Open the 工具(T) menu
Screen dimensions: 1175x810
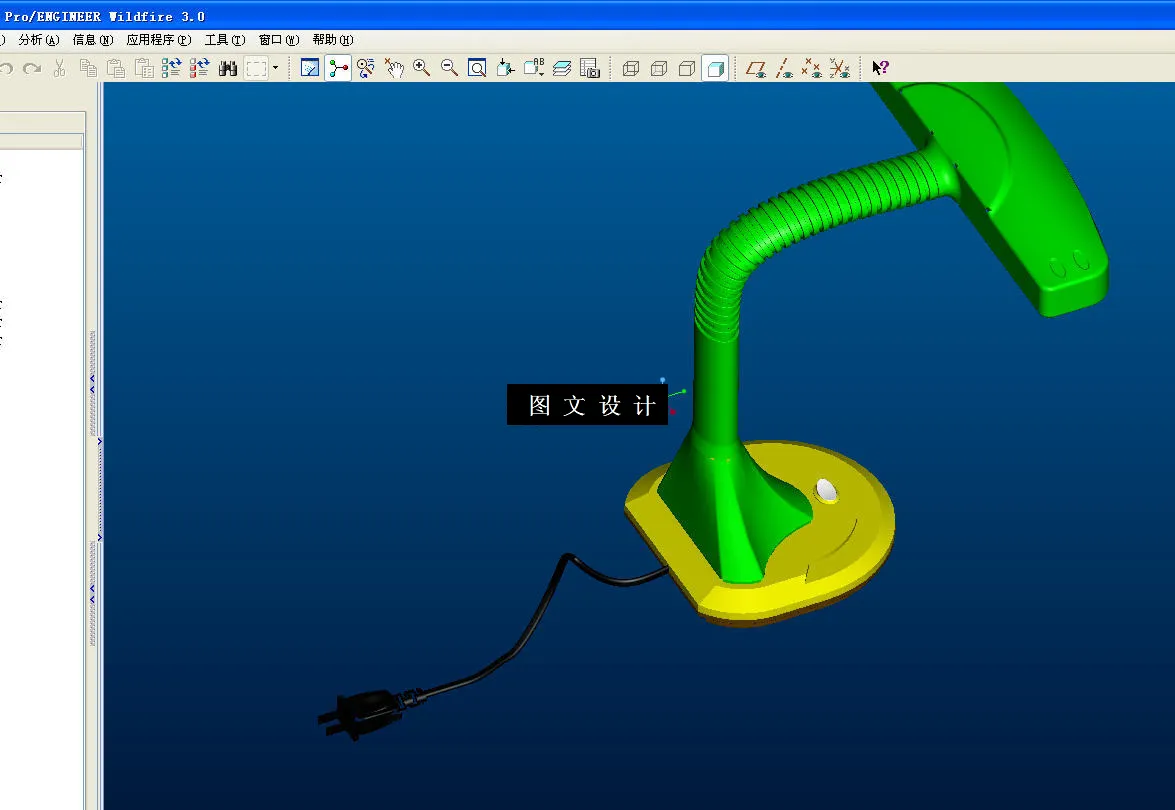[x=225, y=40]
